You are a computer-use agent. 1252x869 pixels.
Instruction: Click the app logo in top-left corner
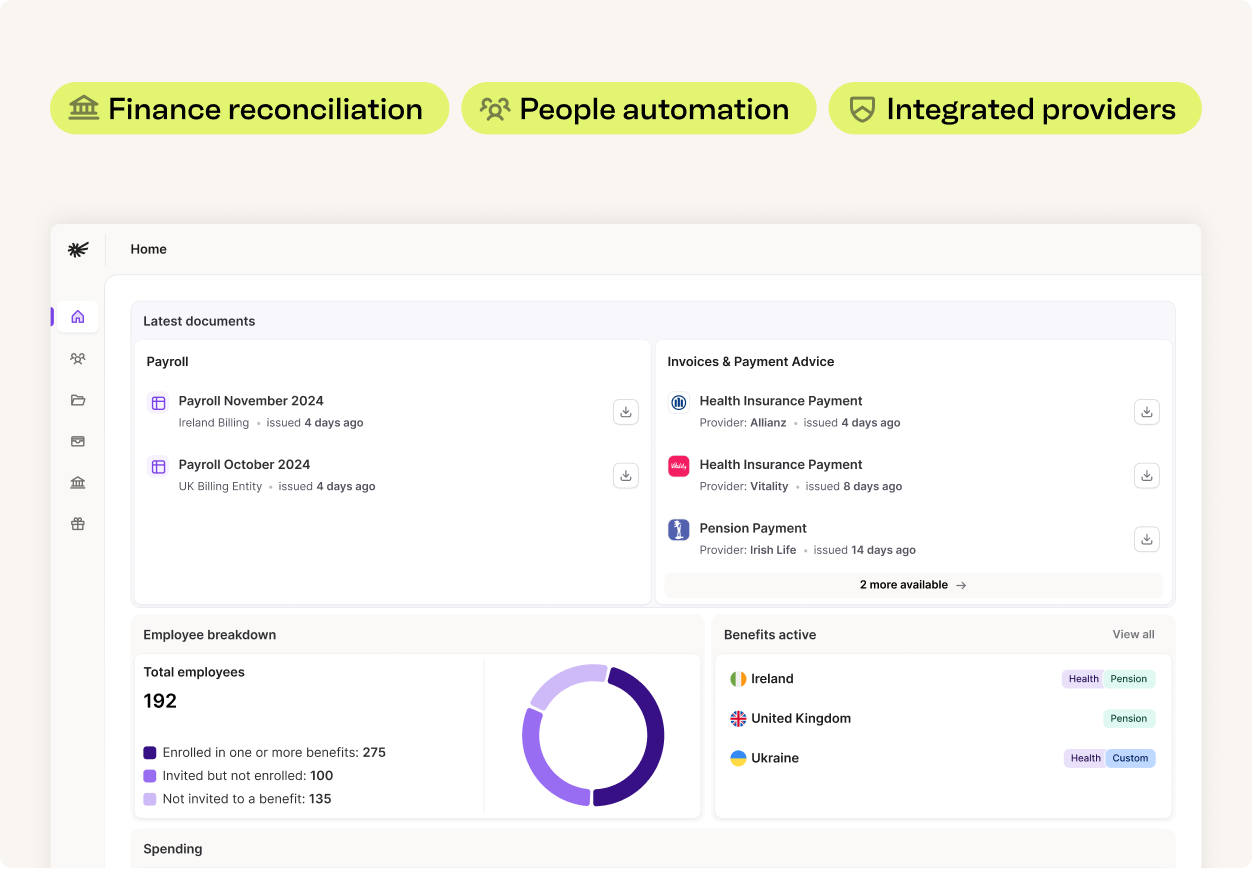tap(78, 249)
